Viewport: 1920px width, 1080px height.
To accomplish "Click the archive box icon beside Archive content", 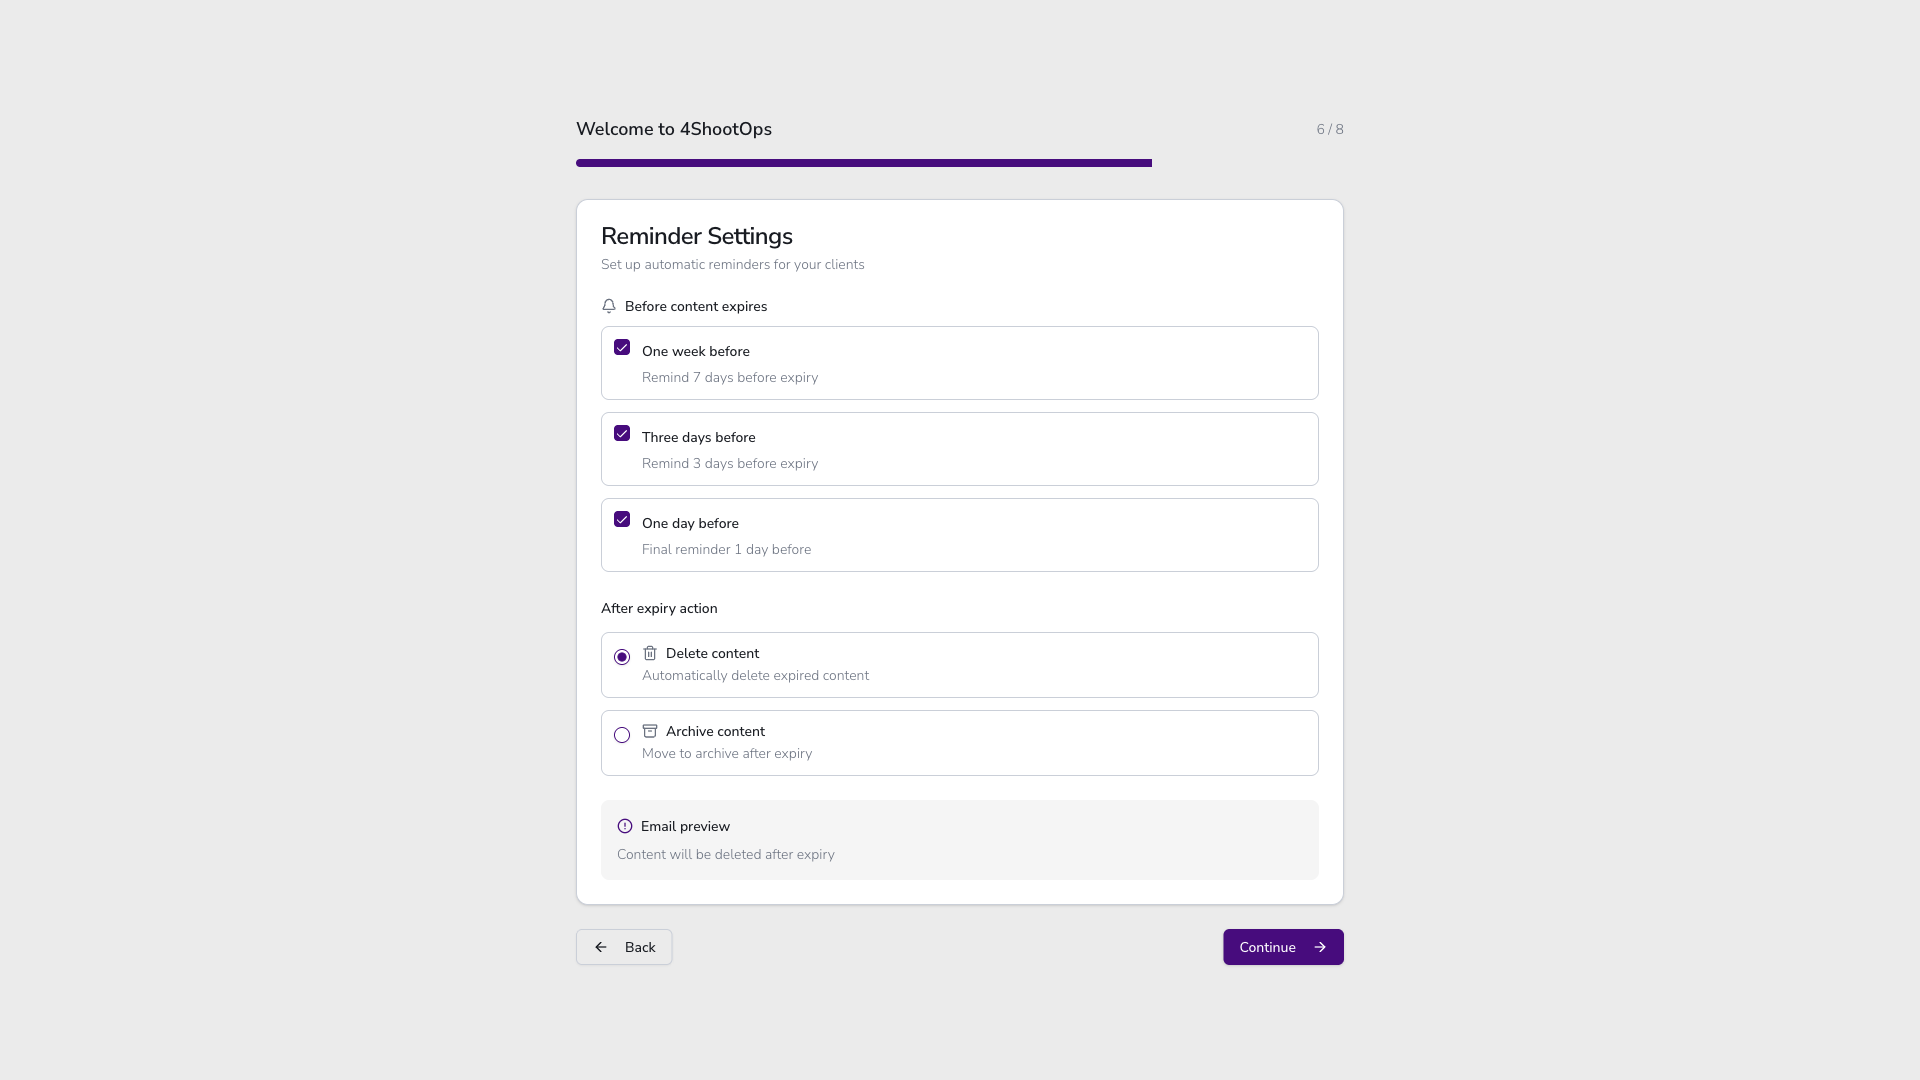I will (651, 731).
